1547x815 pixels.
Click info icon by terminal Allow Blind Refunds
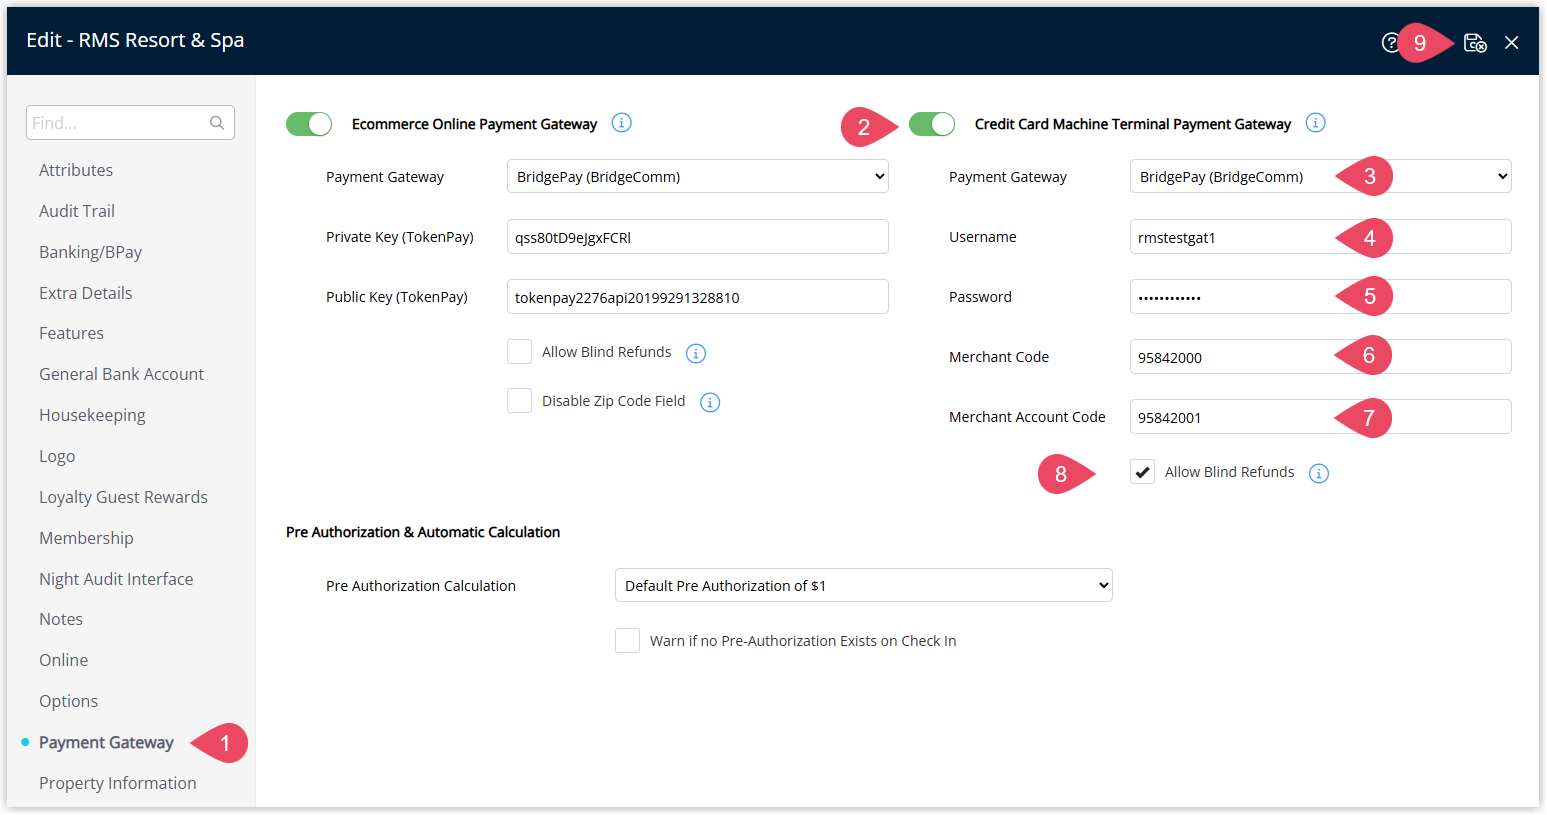[1319, 473]
